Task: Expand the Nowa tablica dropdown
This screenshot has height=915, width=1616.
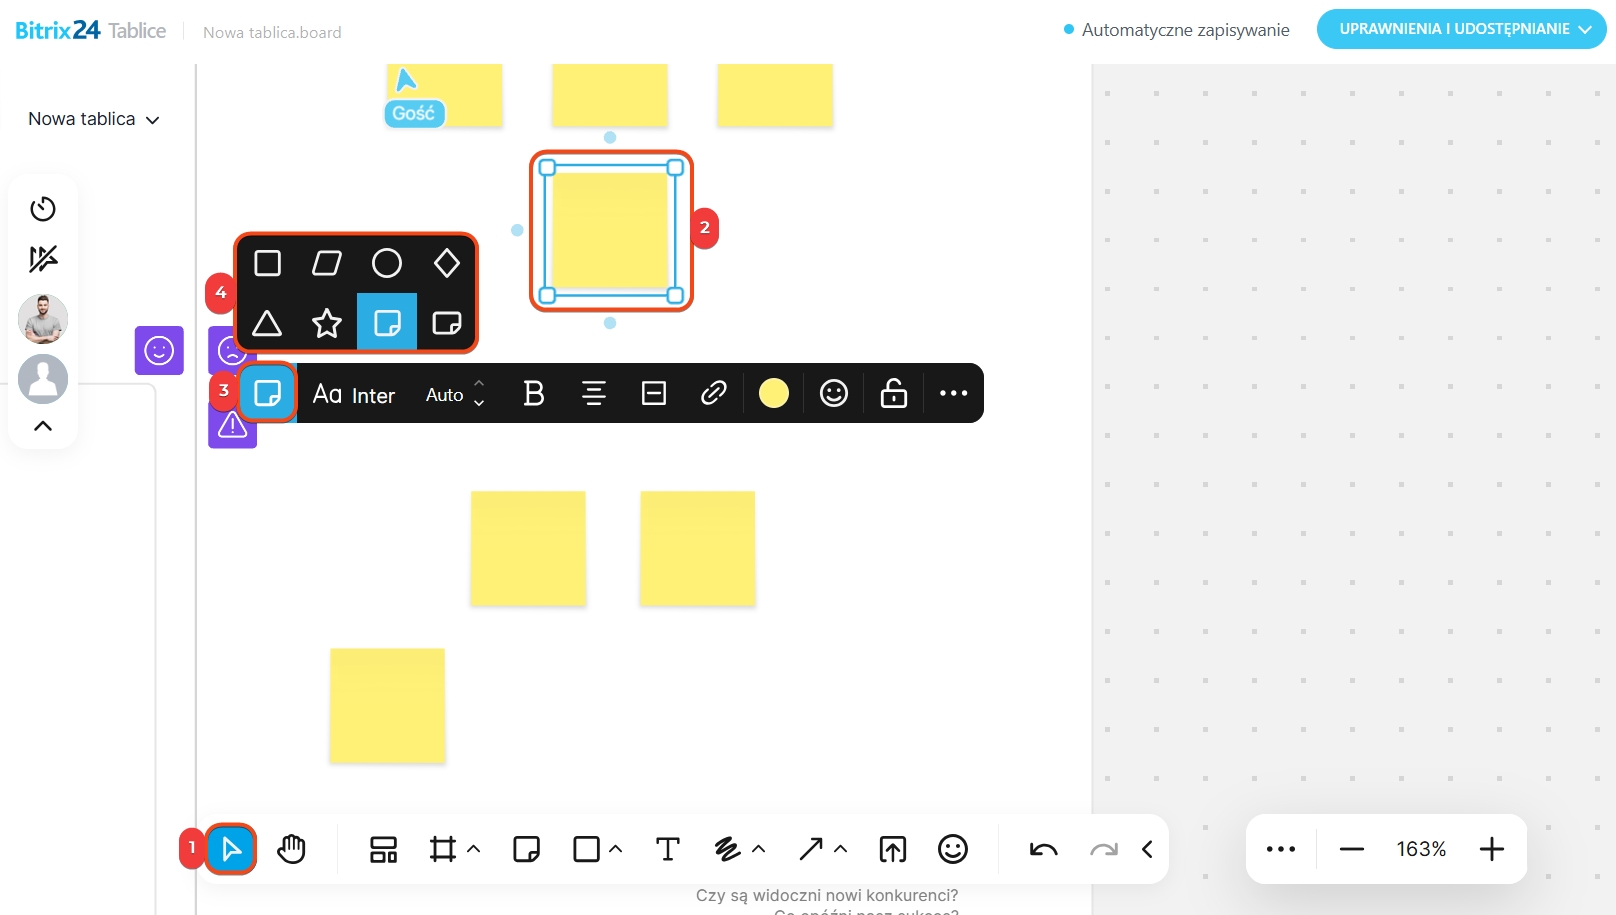Action: point(94,119)
